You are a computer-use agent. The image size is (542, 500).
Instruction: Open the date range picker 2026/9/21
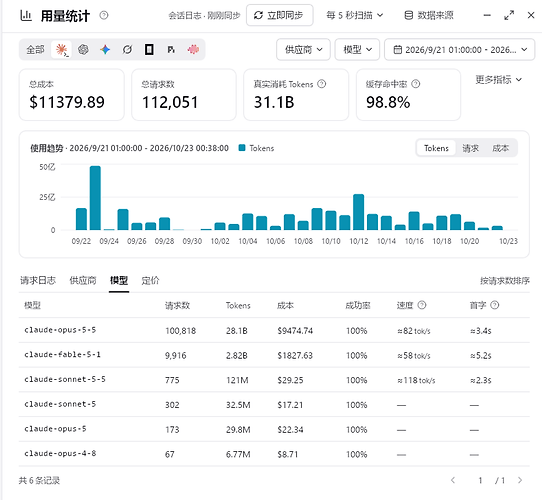[460, 49]
